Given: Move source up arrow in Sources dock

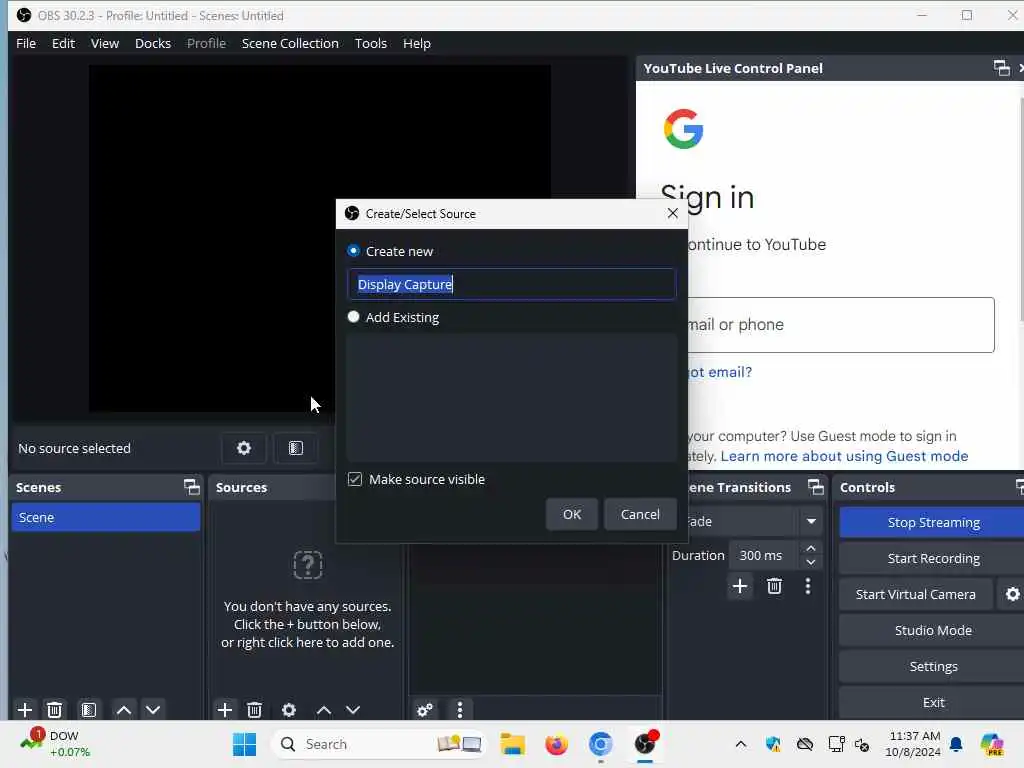Looking at the screenshot, I should (323, 710).
